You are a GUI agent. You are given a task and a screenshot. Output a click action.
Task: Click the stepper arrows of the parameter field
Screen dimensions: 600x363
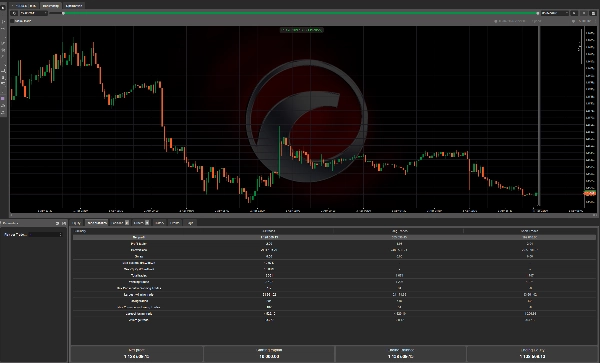[x=60, y=234]
